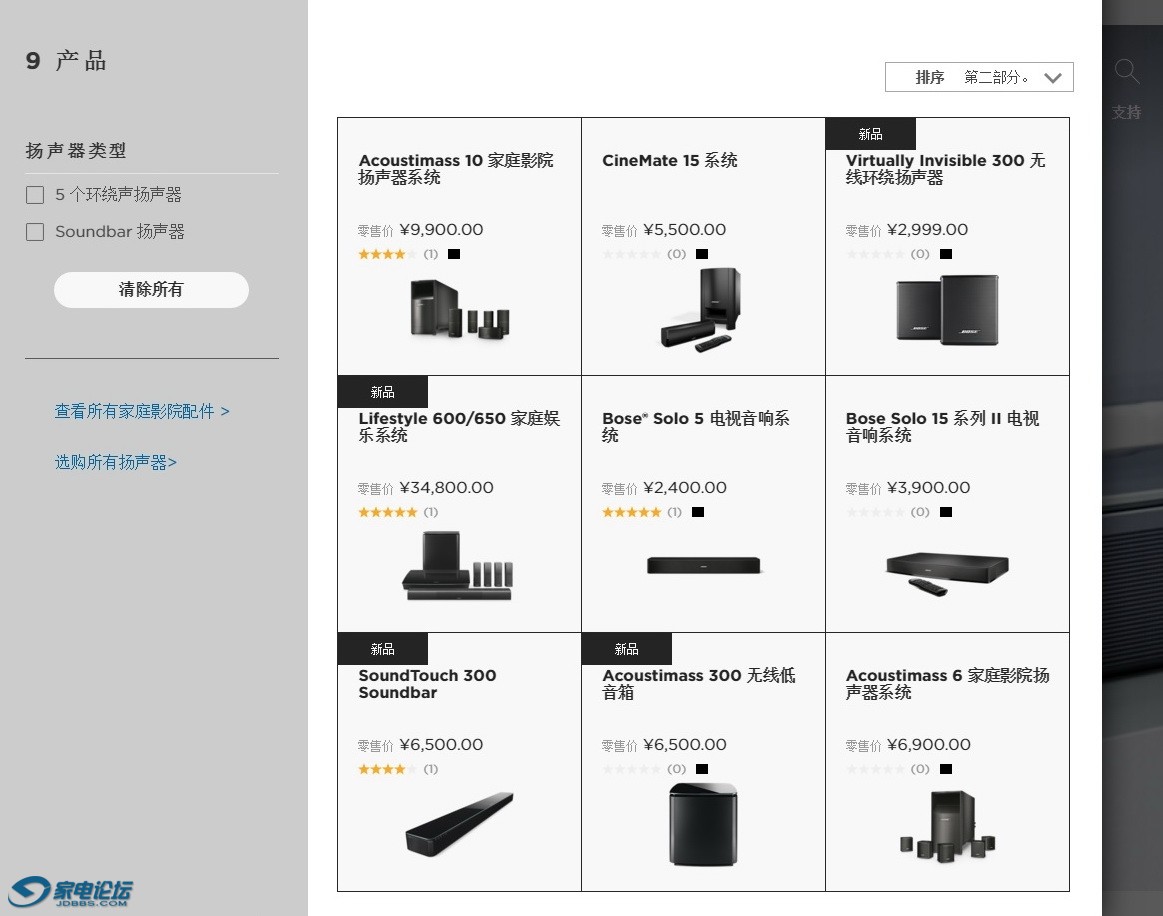Click the Solo 15 empty star rating
1163x916 pixels.
point(875,512)
